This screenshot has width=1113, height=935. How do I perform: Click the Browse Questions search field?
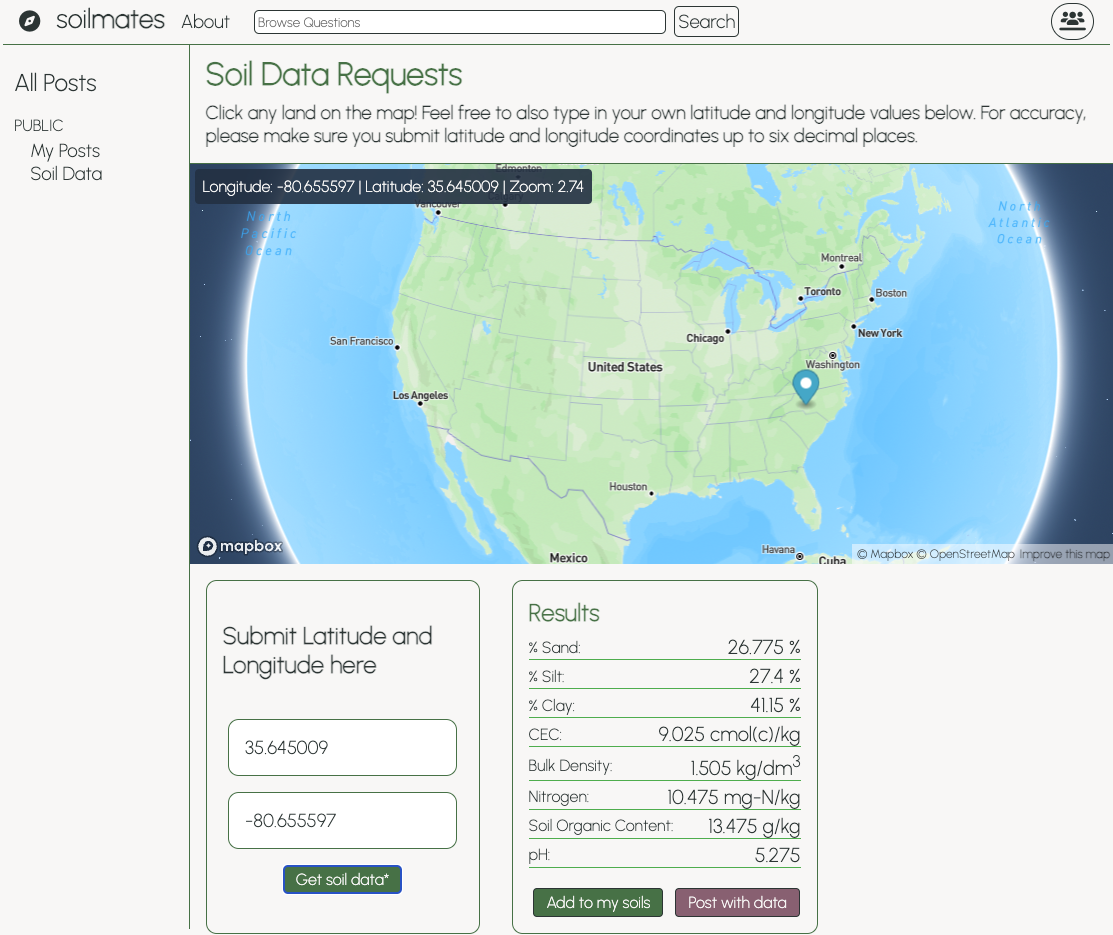tap(459, 22)
